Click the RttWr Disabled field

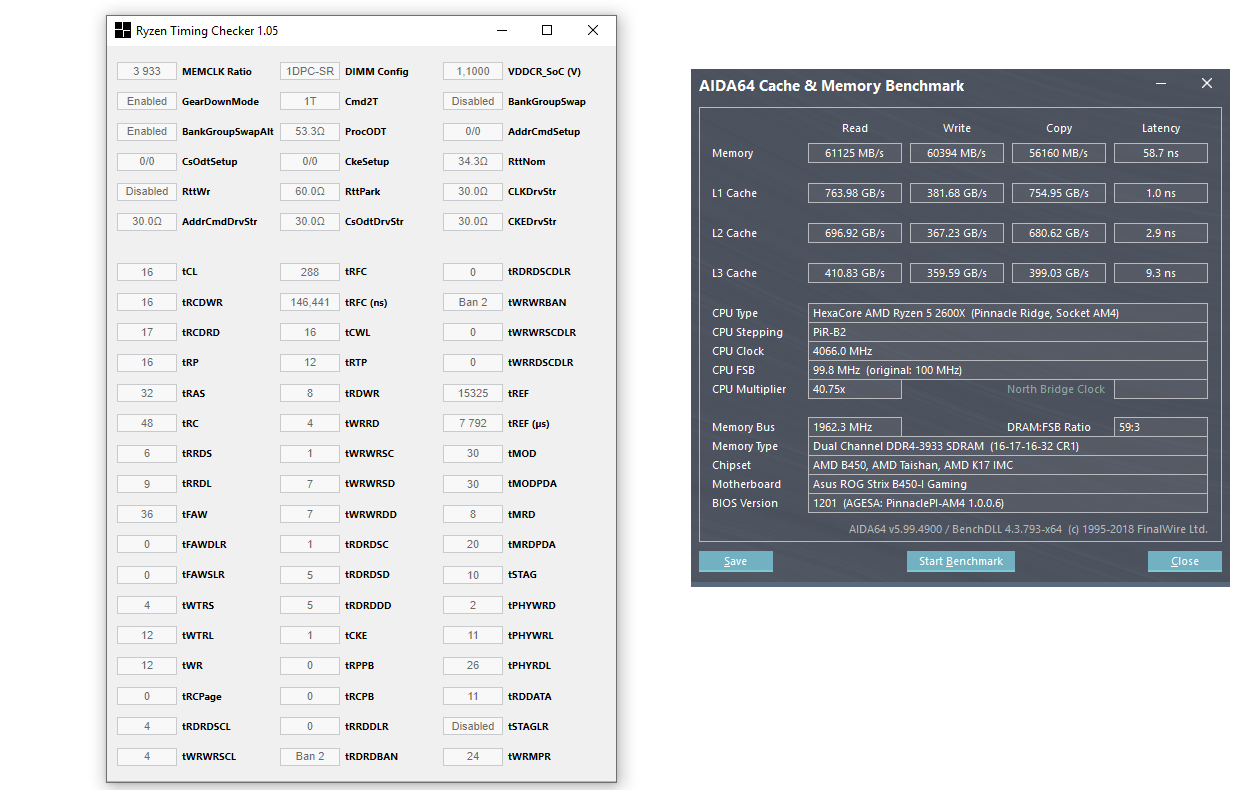coord(147,191)
